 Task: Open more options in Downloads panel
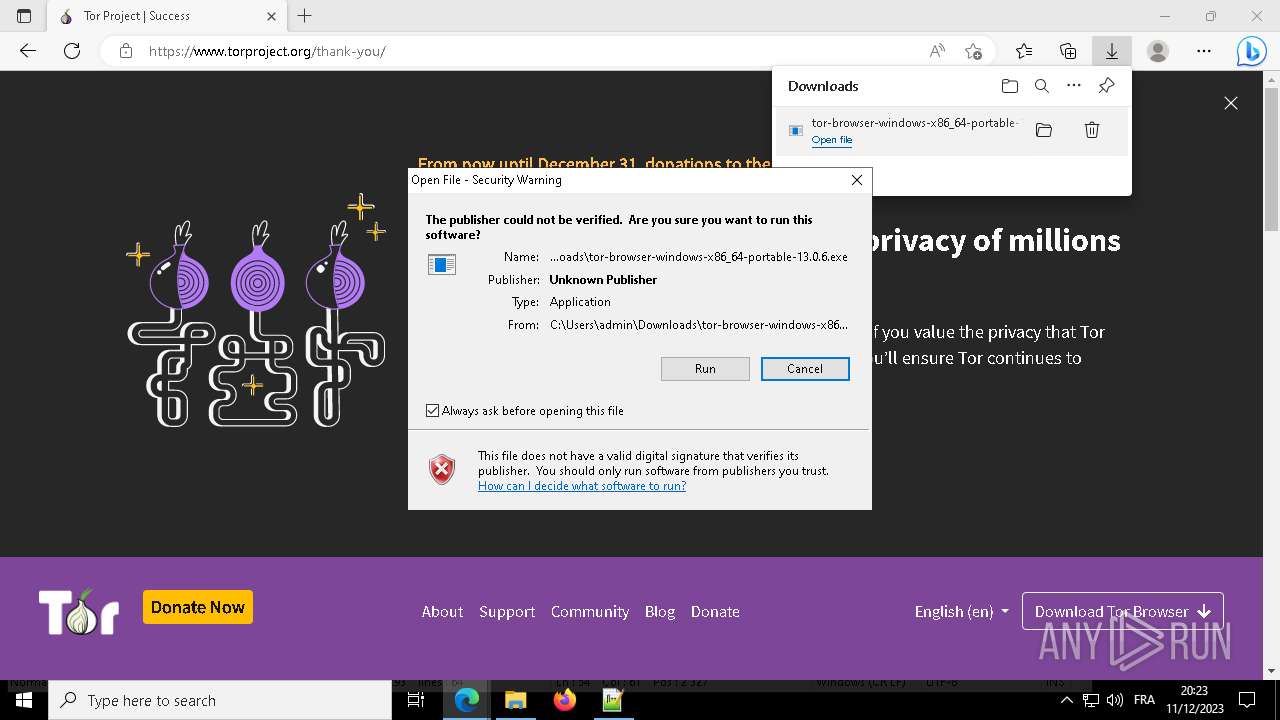tap(1074, 86)
